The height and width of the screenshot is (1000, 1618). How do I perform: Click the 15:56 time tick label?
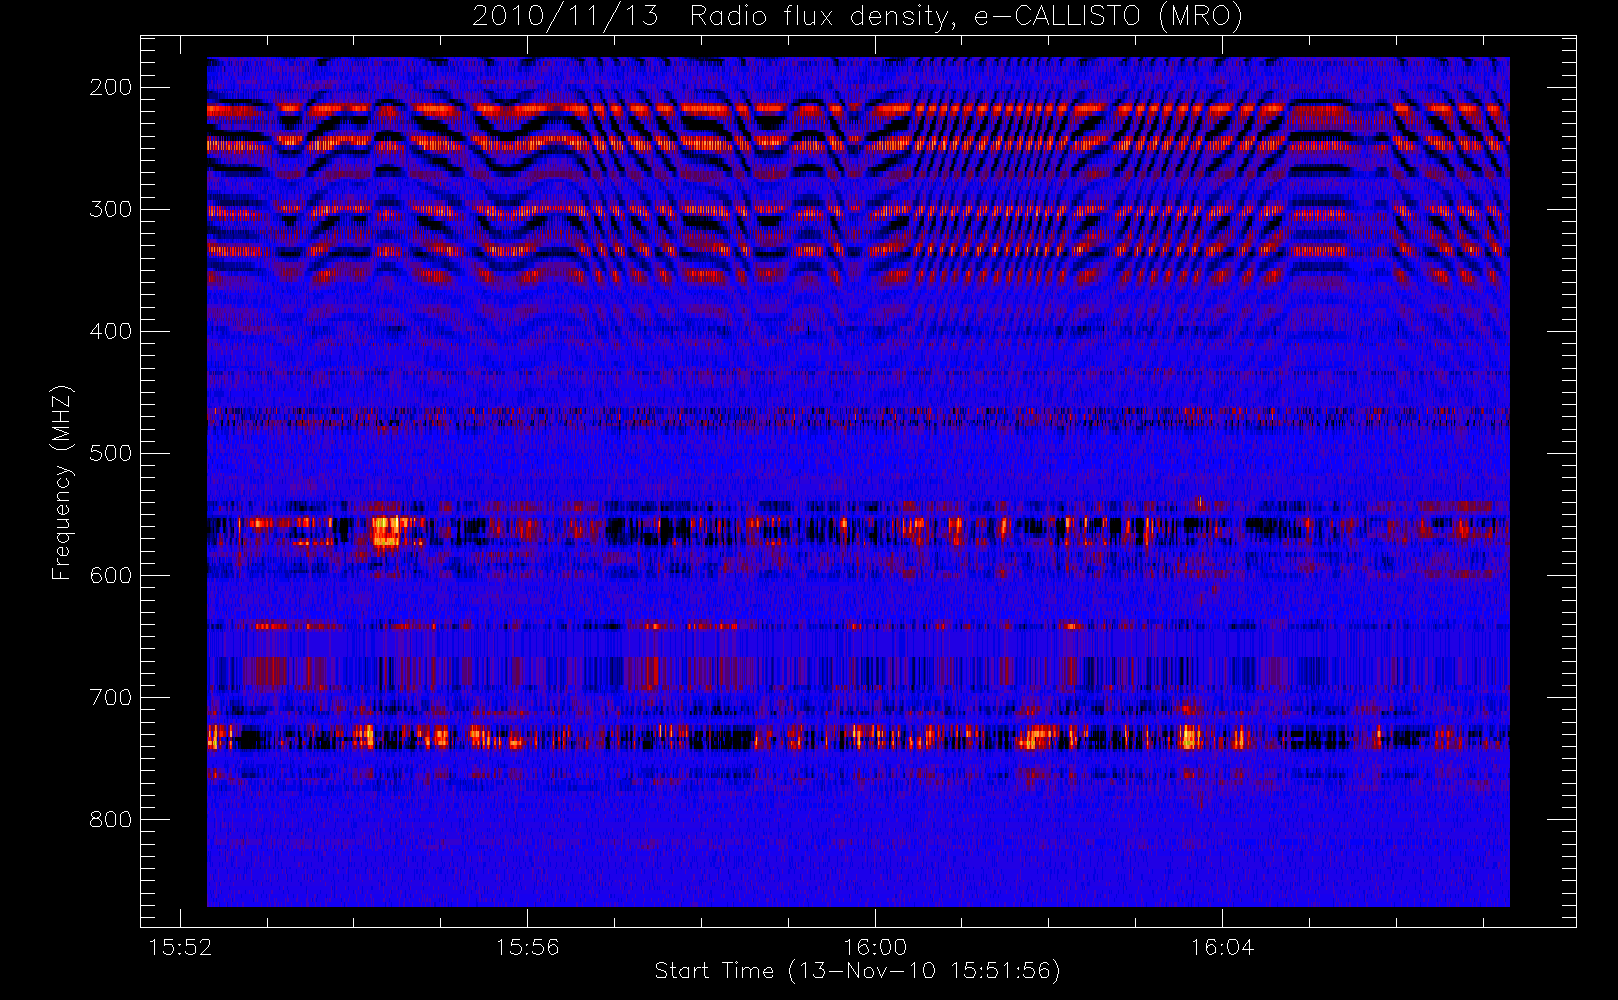pyautogui.click(x=527, y=947)
